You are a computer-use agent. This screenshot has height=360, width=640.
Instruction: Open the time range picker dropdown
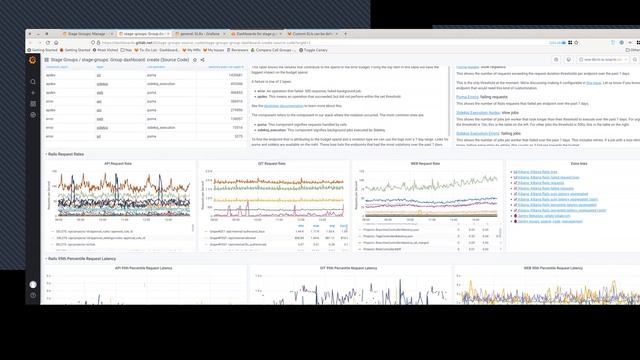tap(603, 60)
